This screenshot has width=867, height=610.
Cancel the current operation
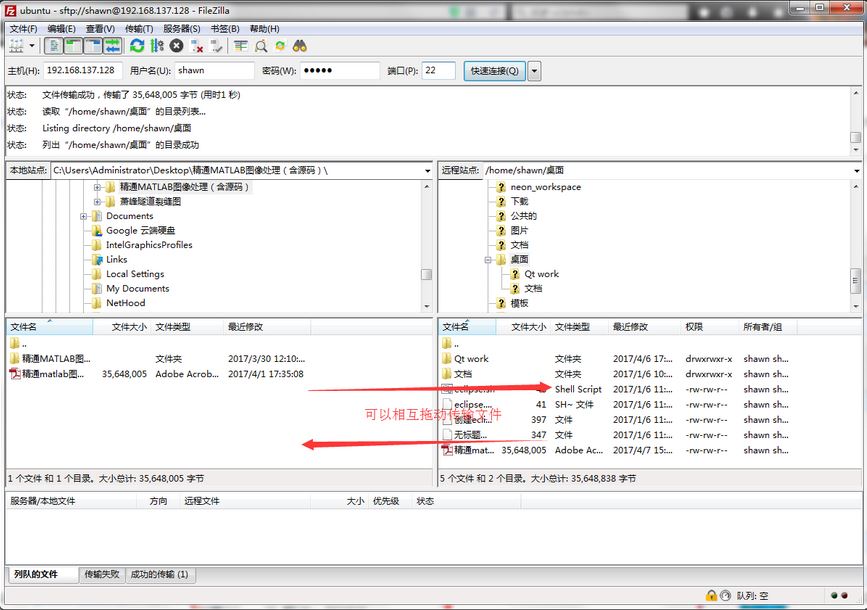[176, 46]
